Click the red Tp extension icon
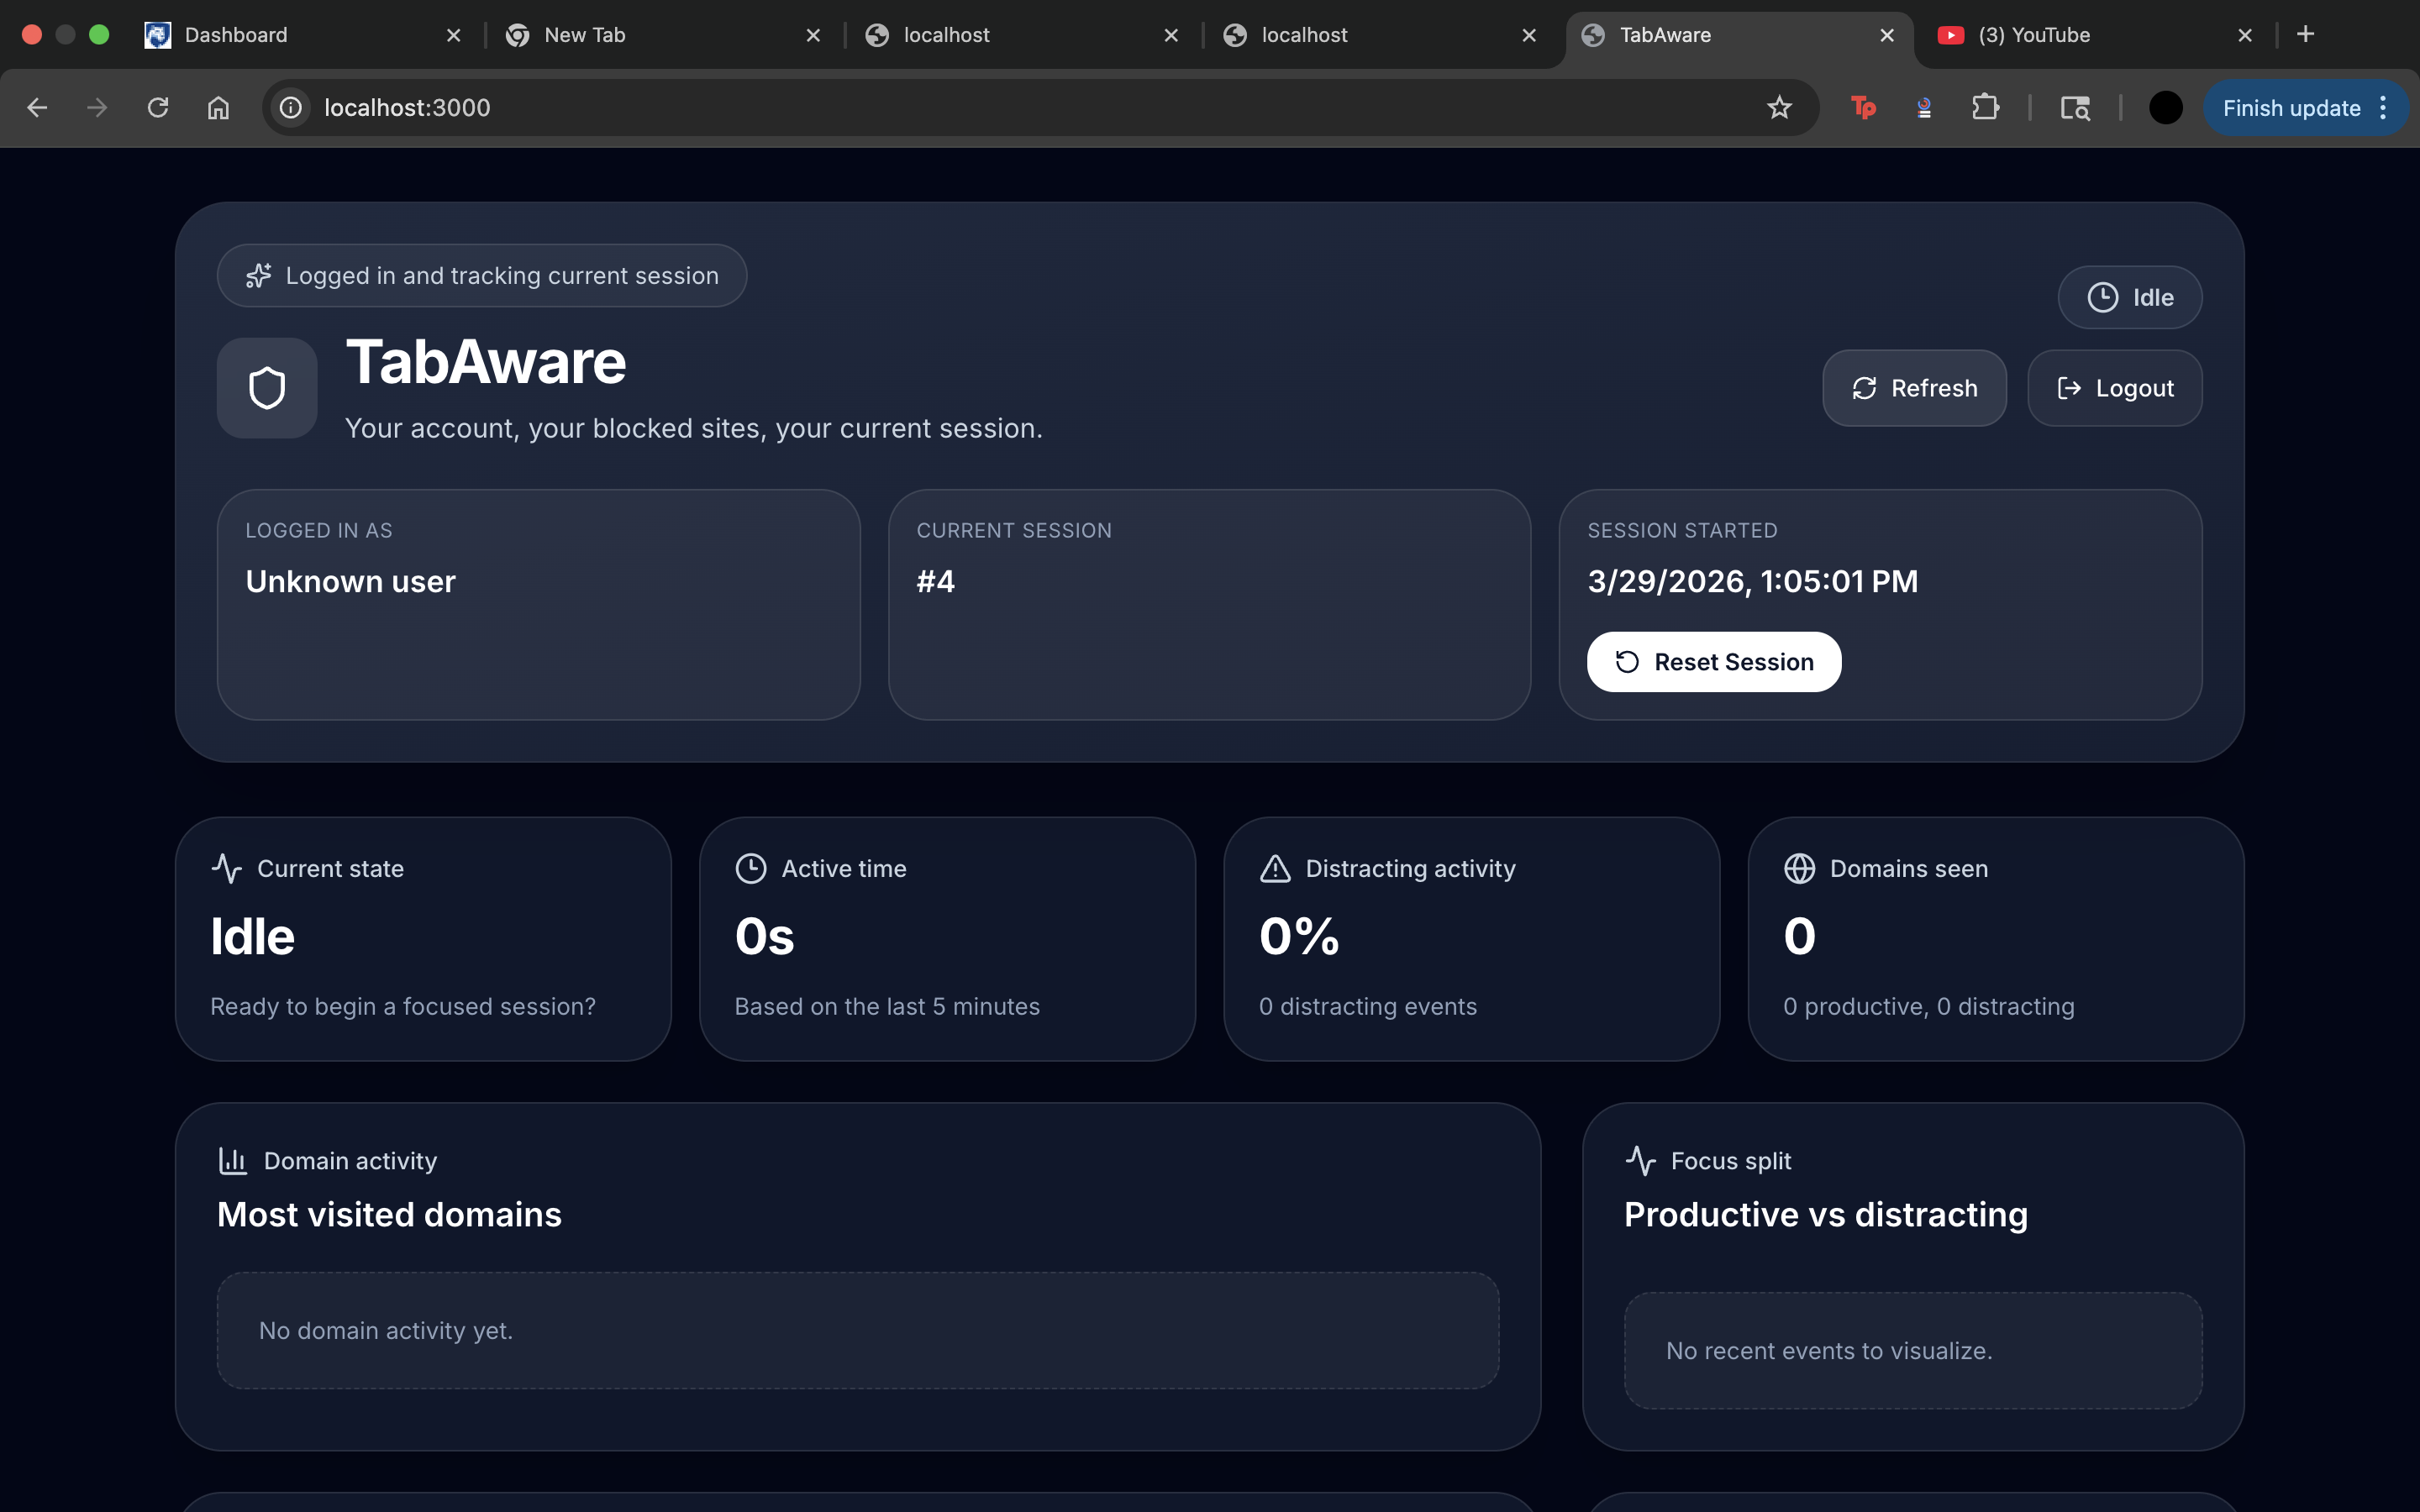2420x1512 pixels. pos(1863,108)
